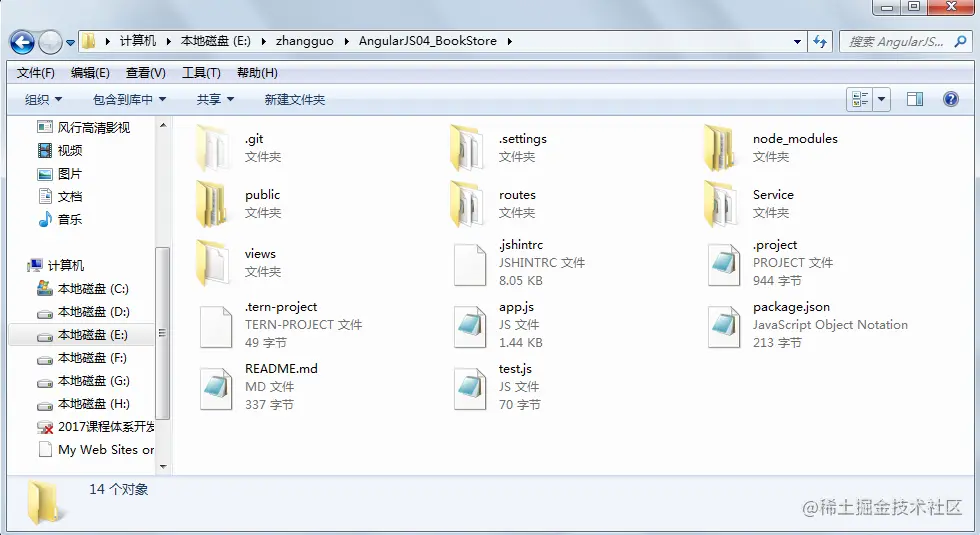This screenshot has height=535, width=980.
Task: Select 本地磁盘 (E:) in the breadcrumb
Action: (x=216, y=41)
